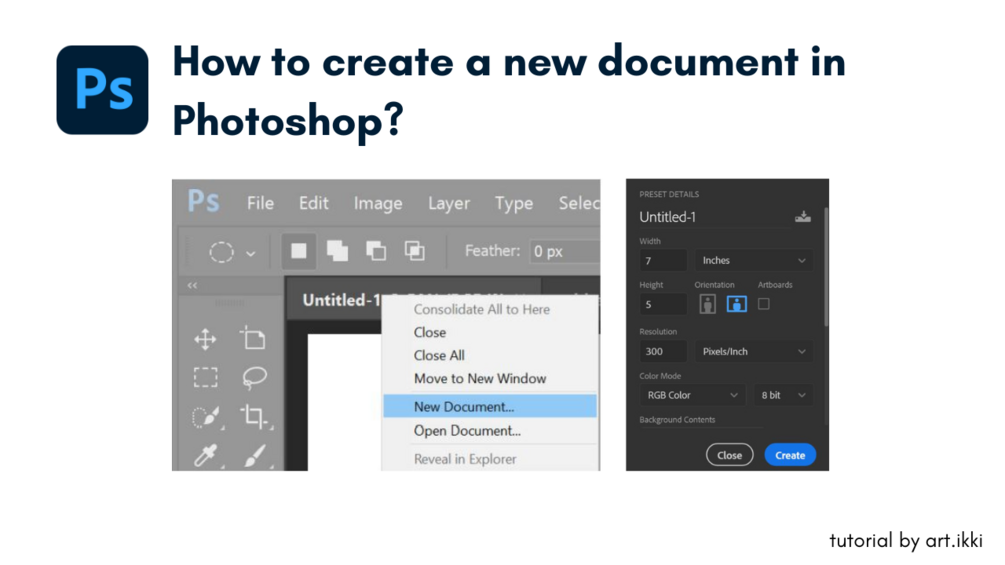Choose Subtract from Selection mode icon

pos(376,251)
